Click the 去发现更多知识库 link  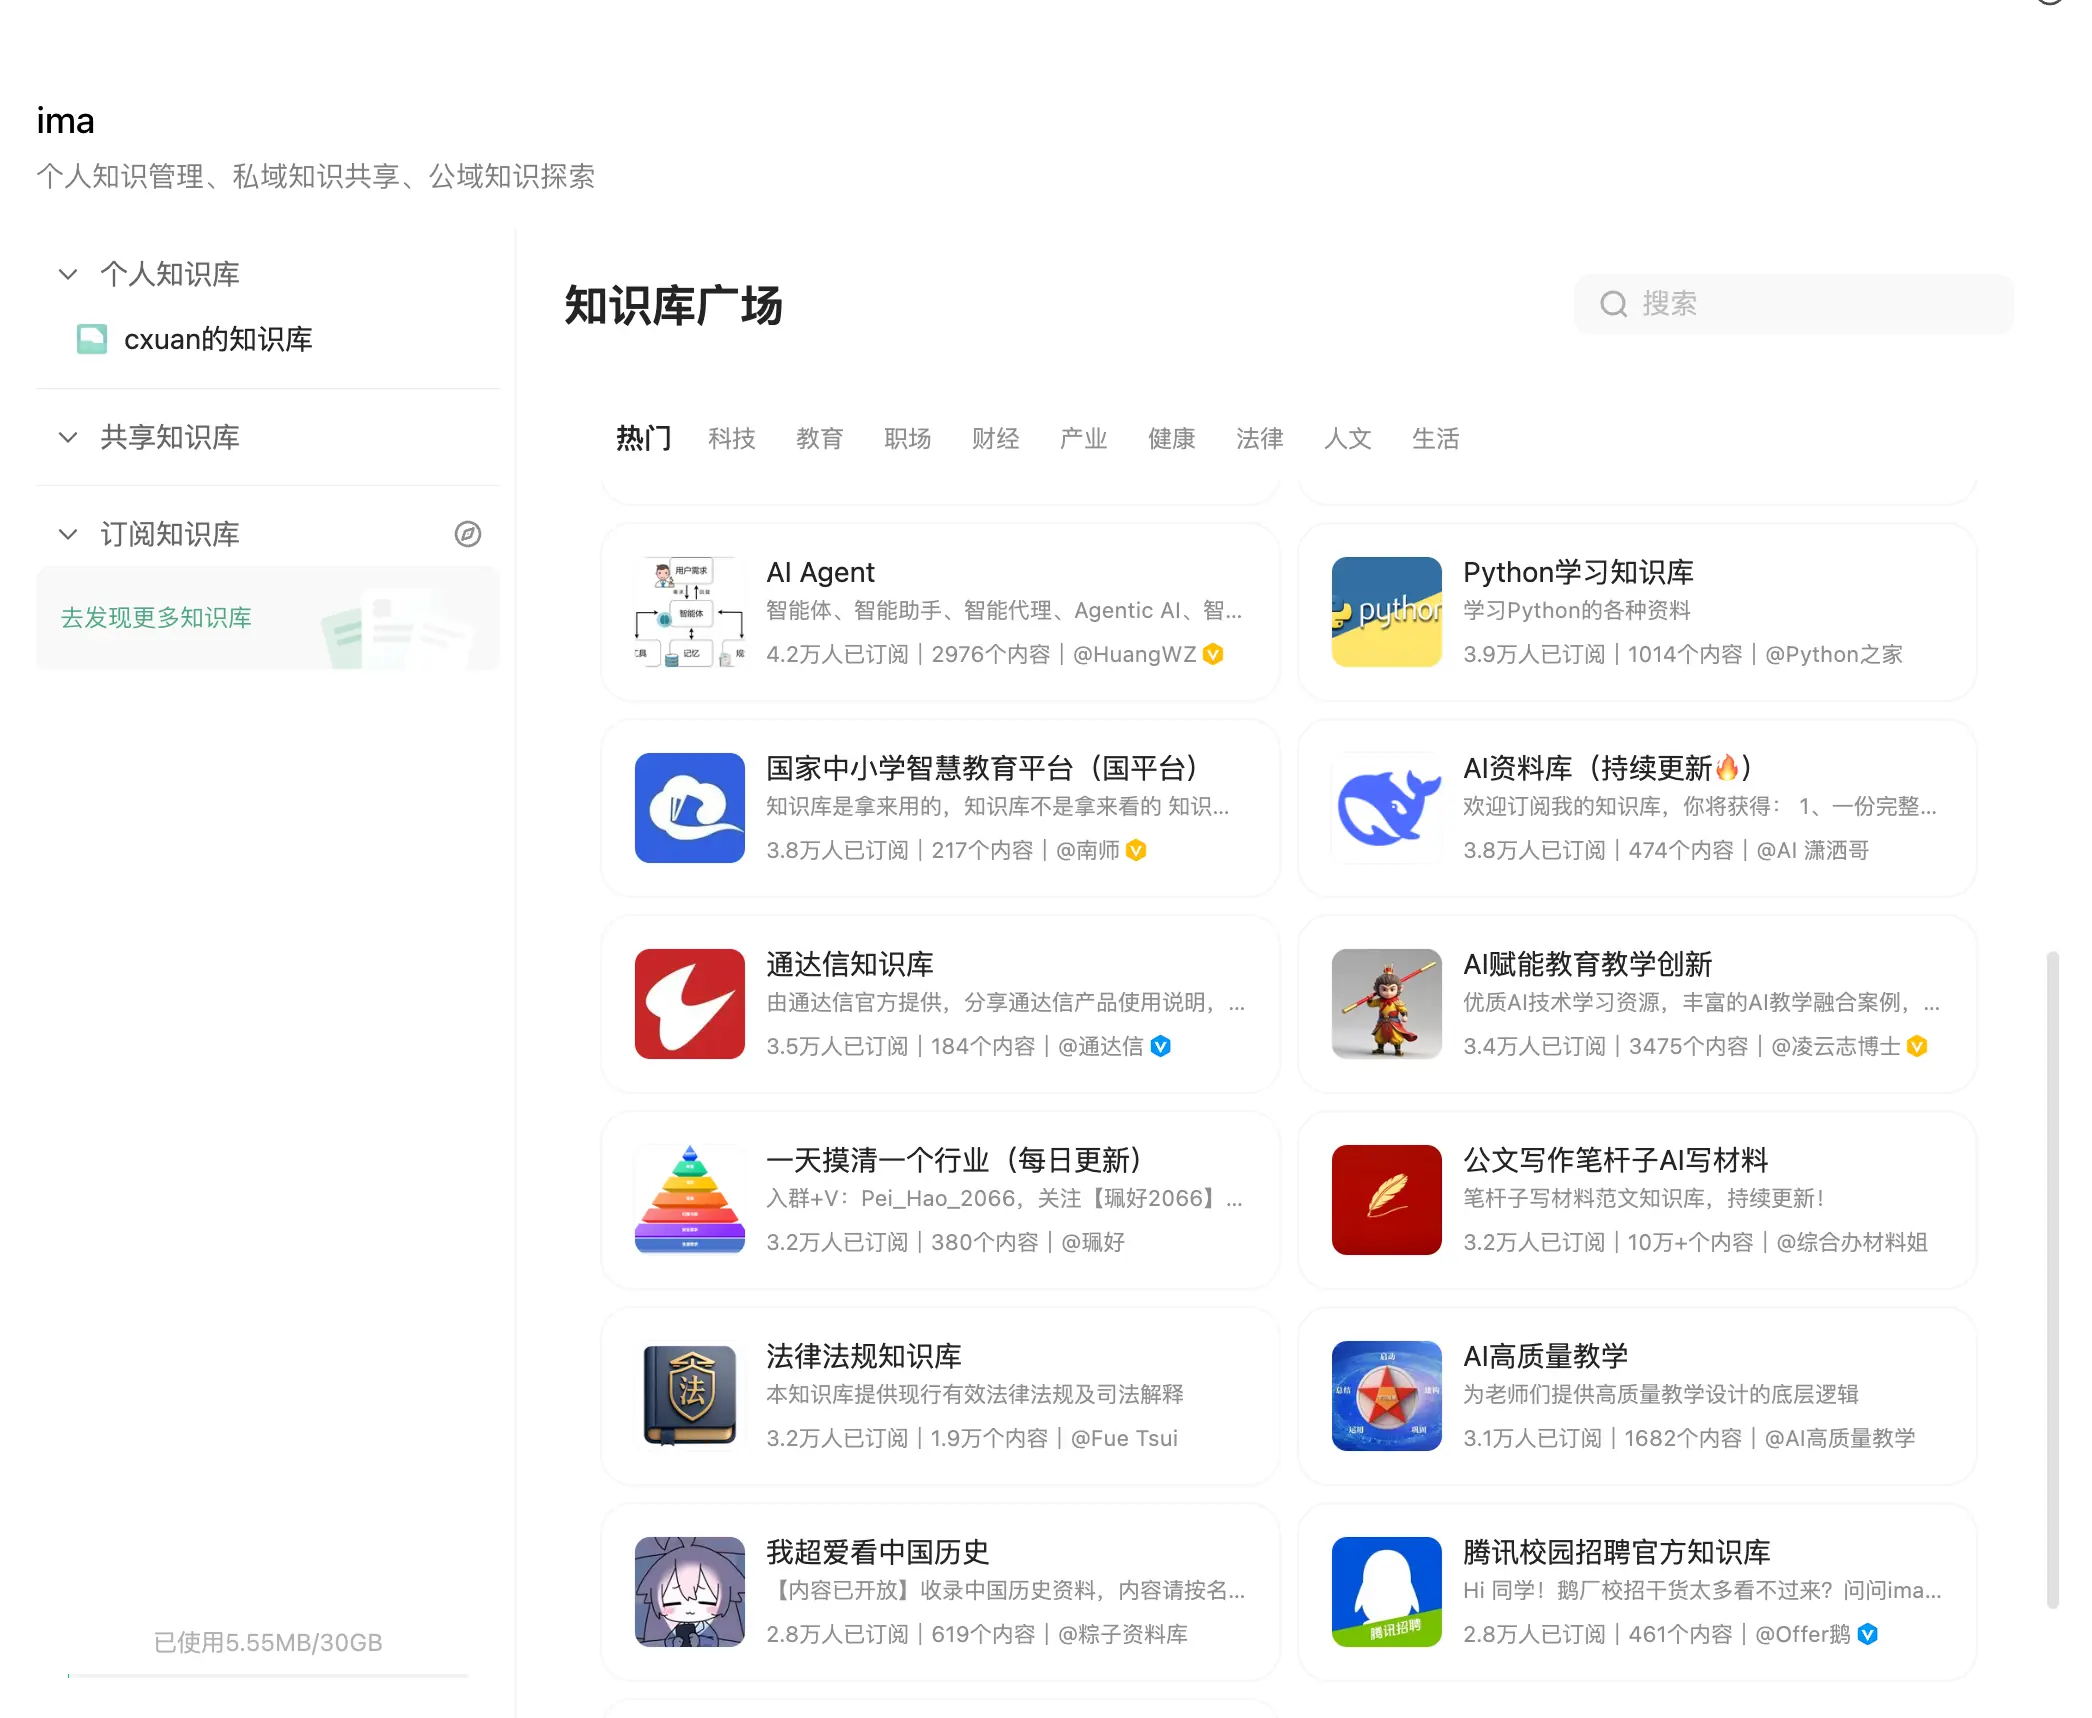tap(156, 618)
